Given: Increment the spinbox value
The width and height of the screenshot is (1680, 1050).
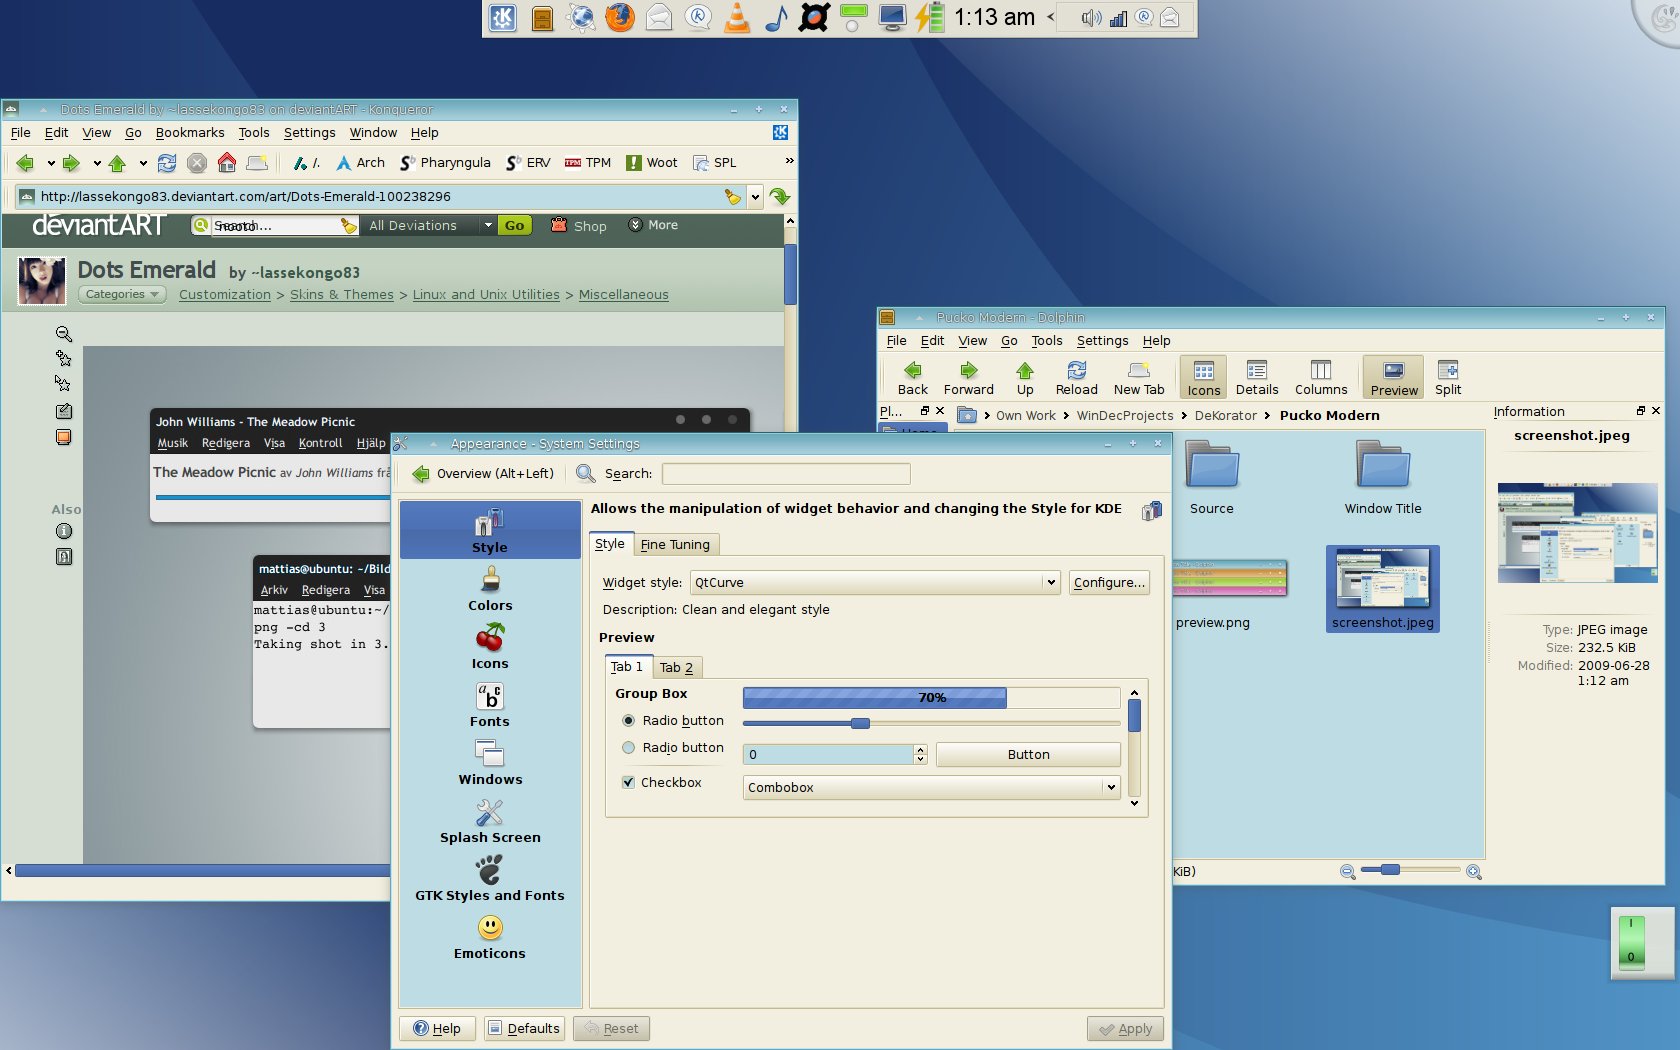Looking at the screenshot, I should pos(920,749).
